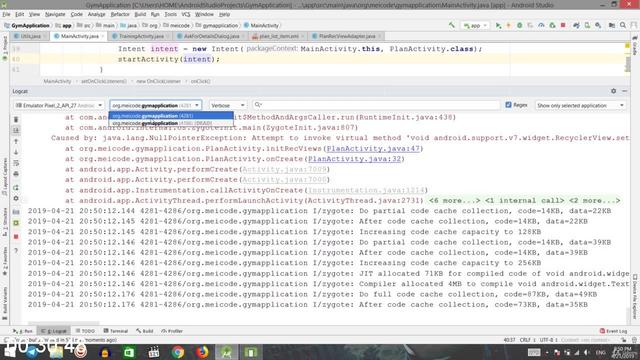The width and height of the screenshot is (640, 360).
Task: Sync project with Gradle files icon
Action: pyautogui.click(x=576, y=25)
